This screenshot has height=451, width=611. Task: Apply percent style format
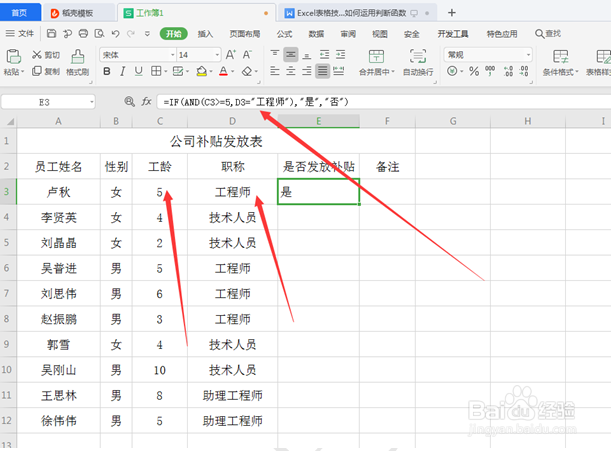[474, 71]
